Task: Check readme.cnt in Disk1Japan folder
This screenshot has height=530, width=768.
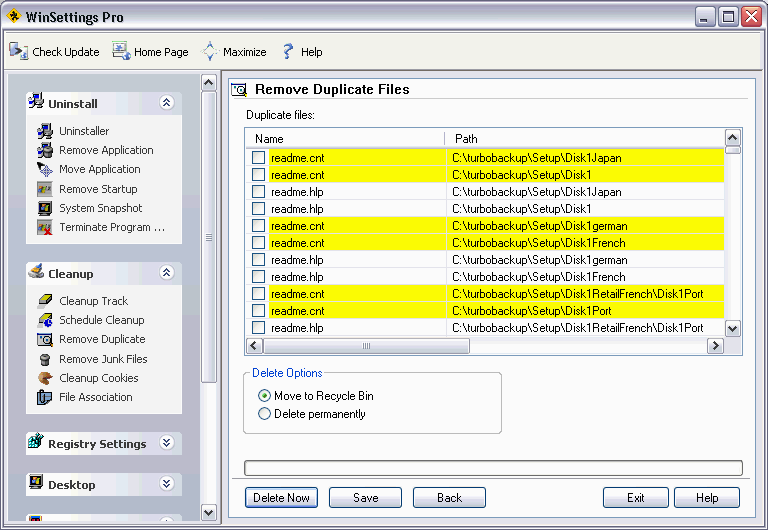Action: [258, 158]
